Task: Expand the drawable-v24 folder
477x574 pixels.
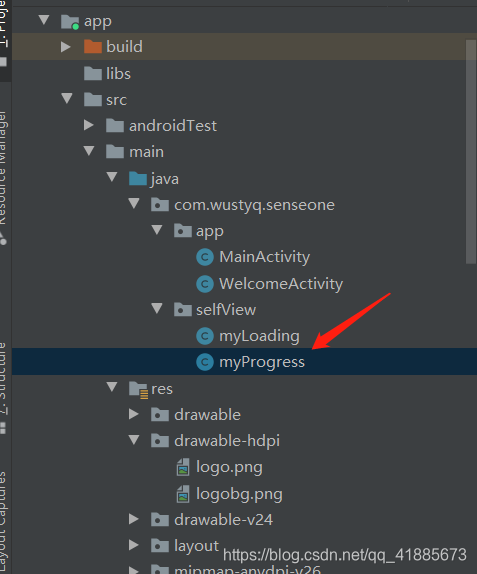Action: (134, 519)
